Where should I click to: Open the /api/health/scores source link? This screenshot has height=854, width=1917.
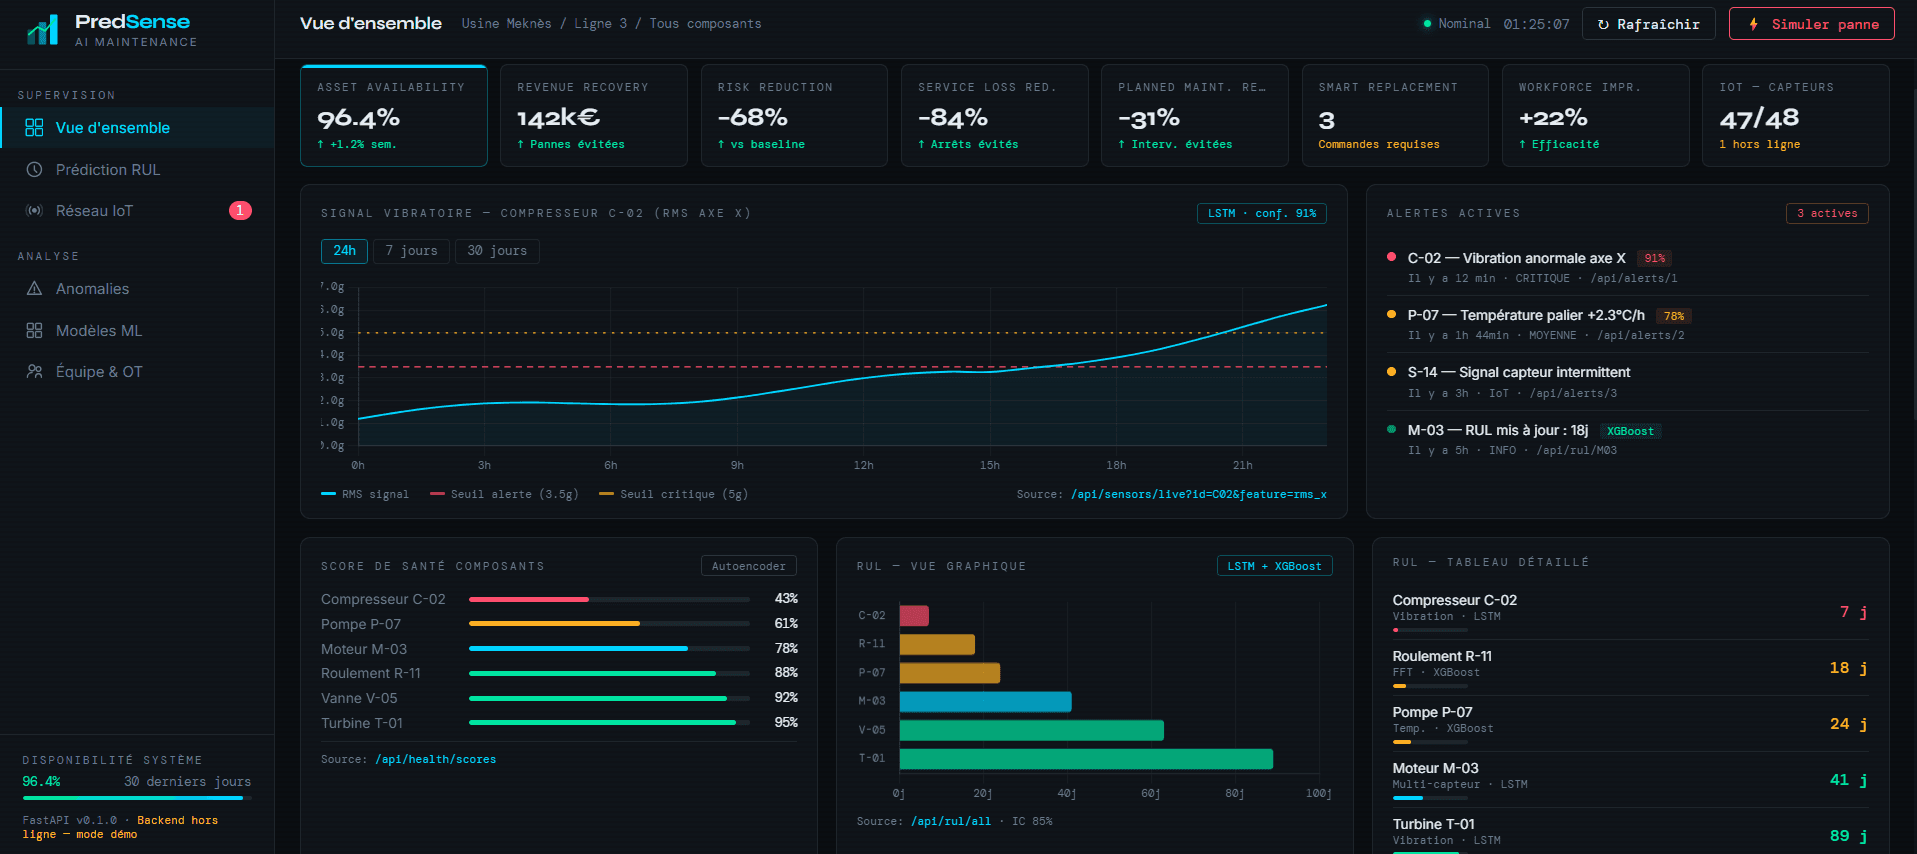(x=435, y=759)
